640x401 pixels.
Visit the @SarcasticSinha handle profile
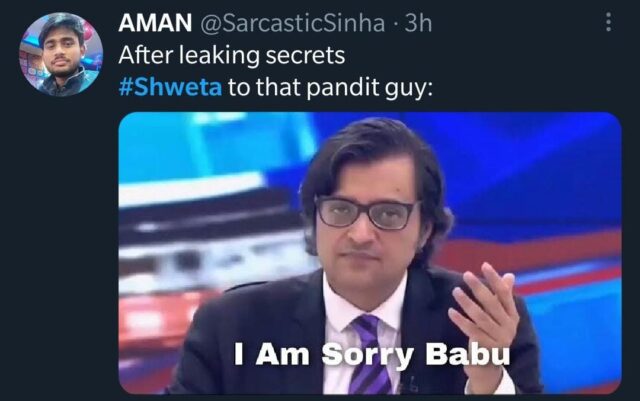[x=292, y=23]
